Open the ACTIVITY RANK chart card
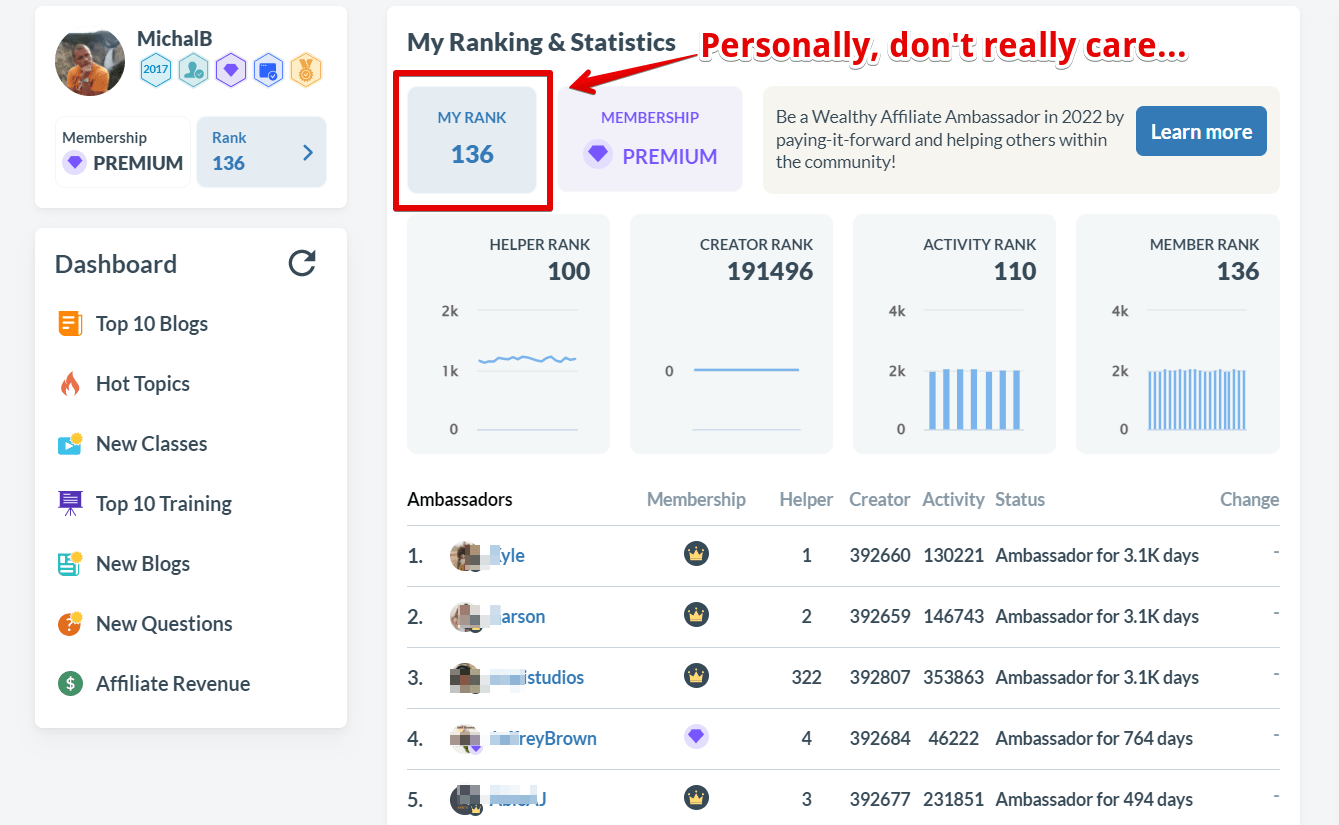Image resolution: width=1339 pixels, height=825 pixels. pos(954,334)
